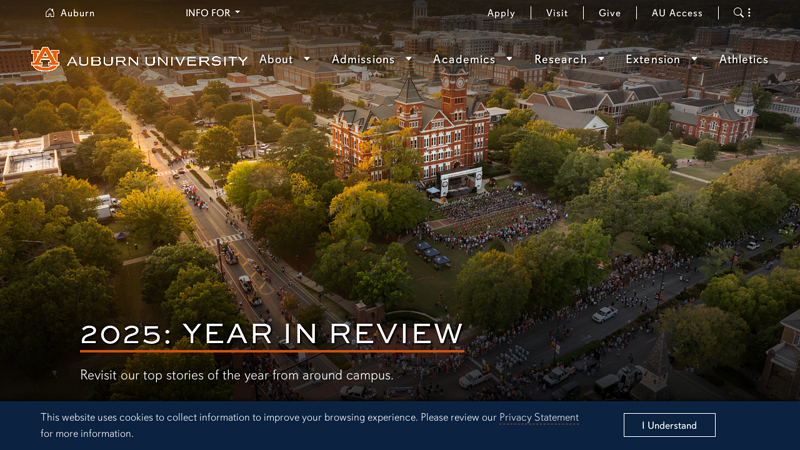This screenshot has height=450, width=800.
Task: Open the Research navigation item
Action: pyautogui.click(x=561, y=59)
